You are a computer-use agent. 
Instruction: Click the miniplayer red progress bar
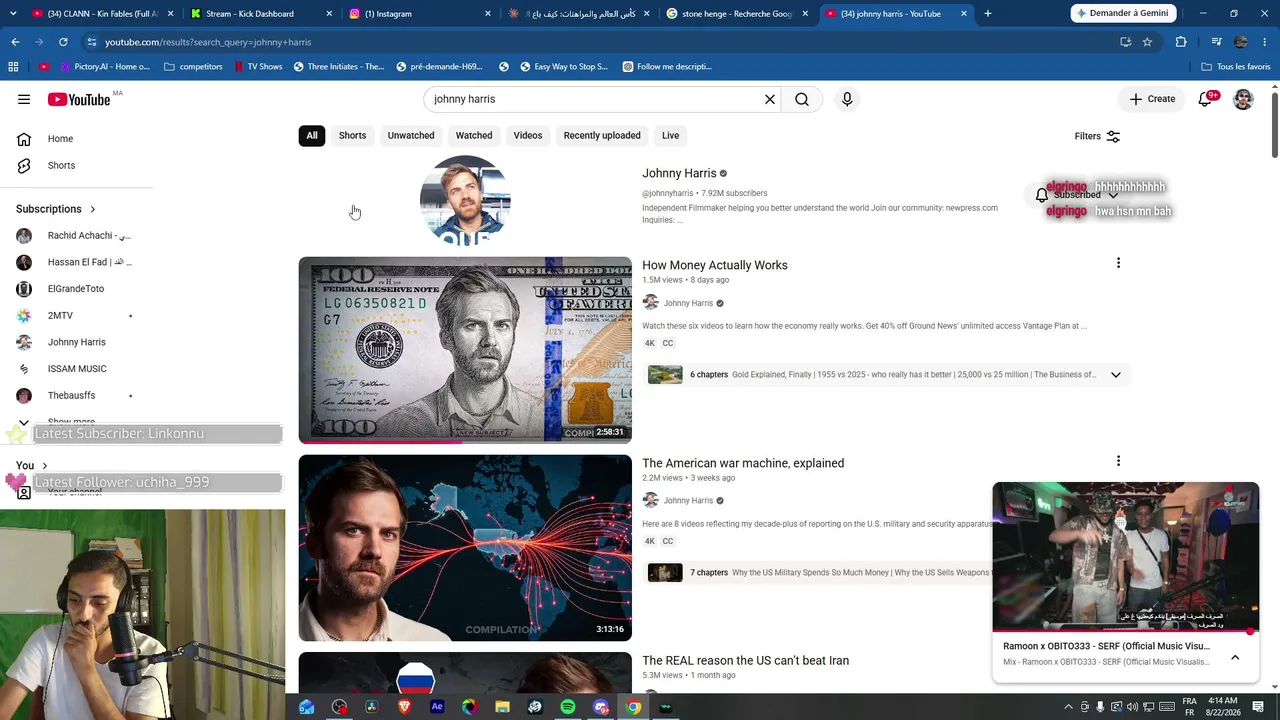point(1125,632)
